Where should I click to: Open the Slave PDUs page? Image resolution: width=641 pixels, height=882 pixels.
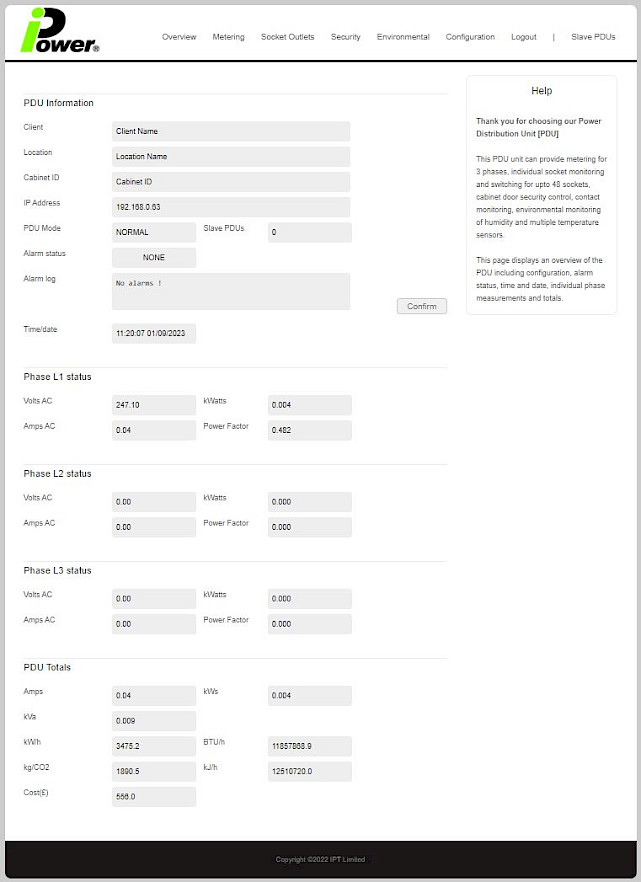(593, 37)
